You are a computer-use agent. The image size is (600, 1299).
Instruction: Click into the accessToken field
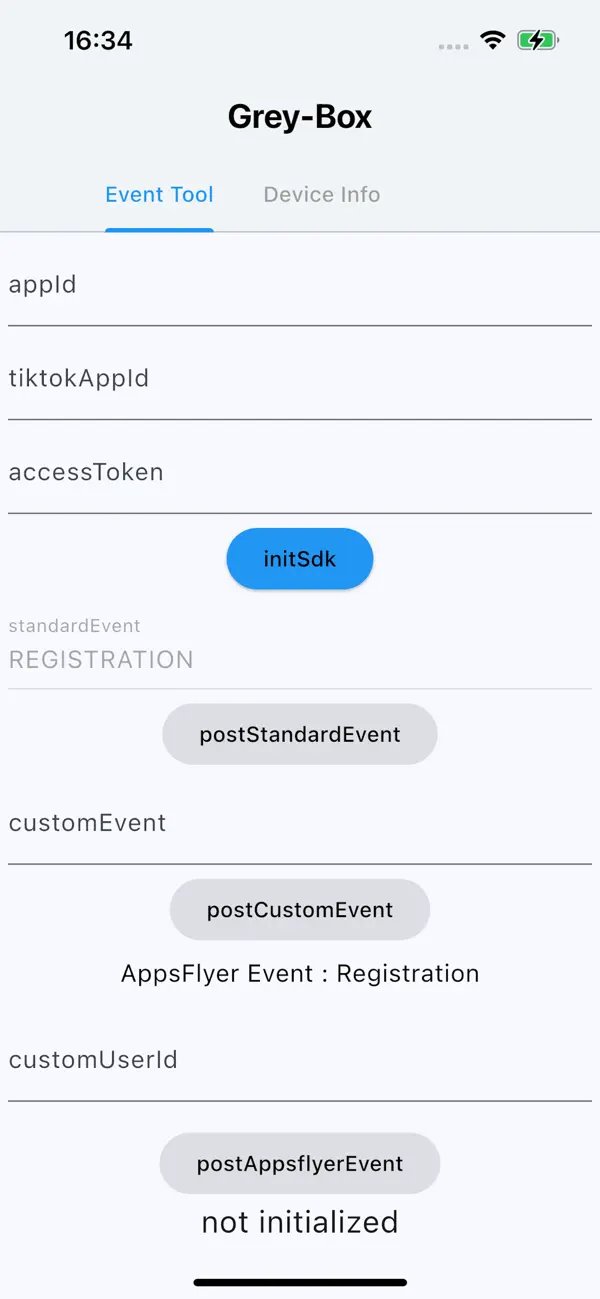(300, 472)
